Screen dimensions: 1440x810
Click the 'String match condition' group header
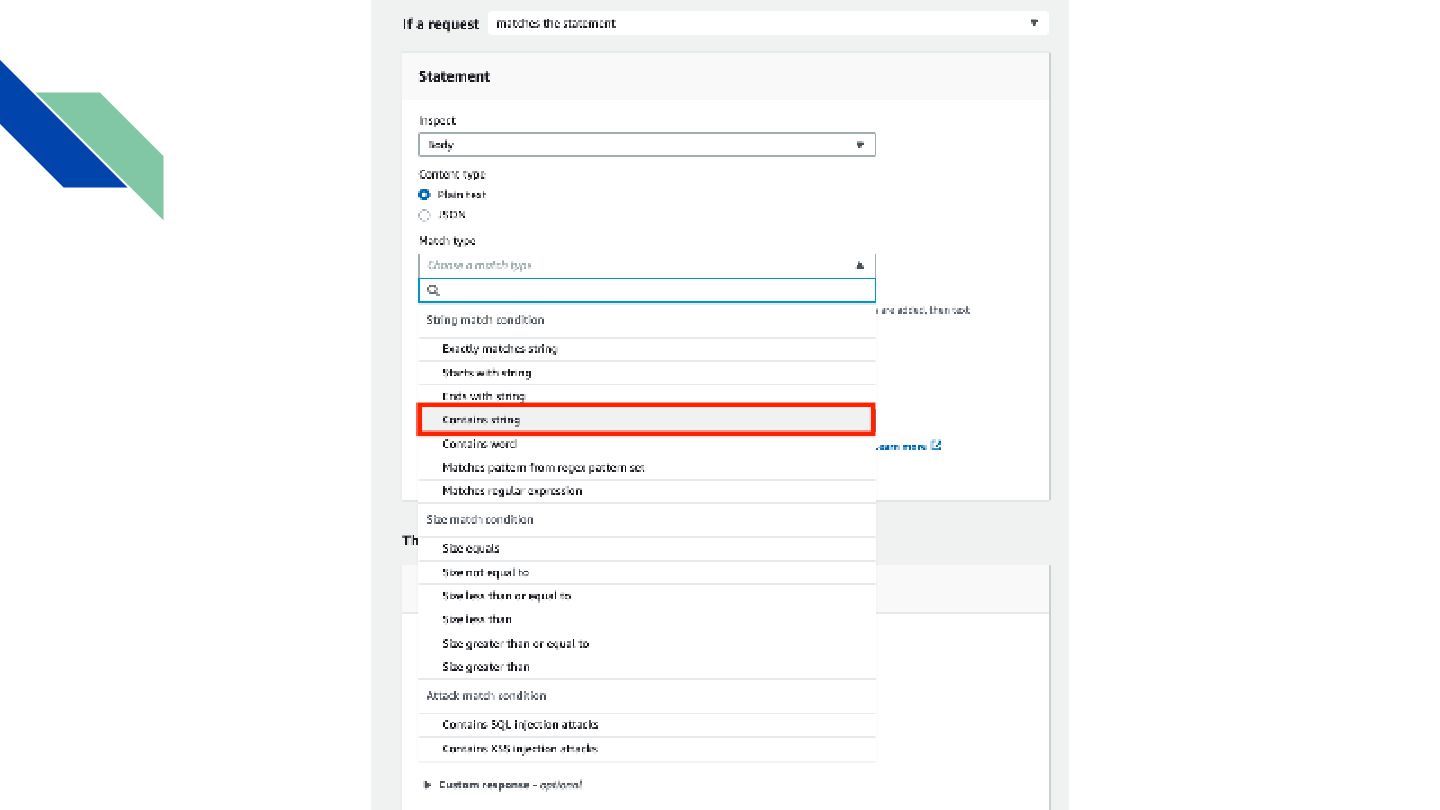[485, 320]
